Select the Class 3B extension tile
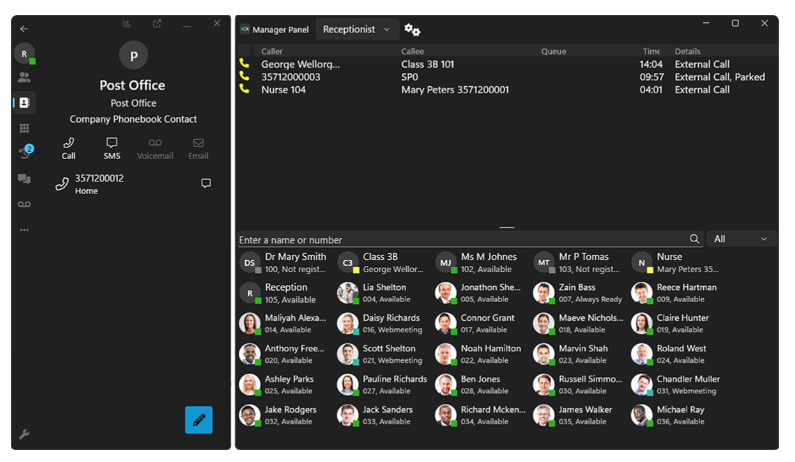 [382, 263]
